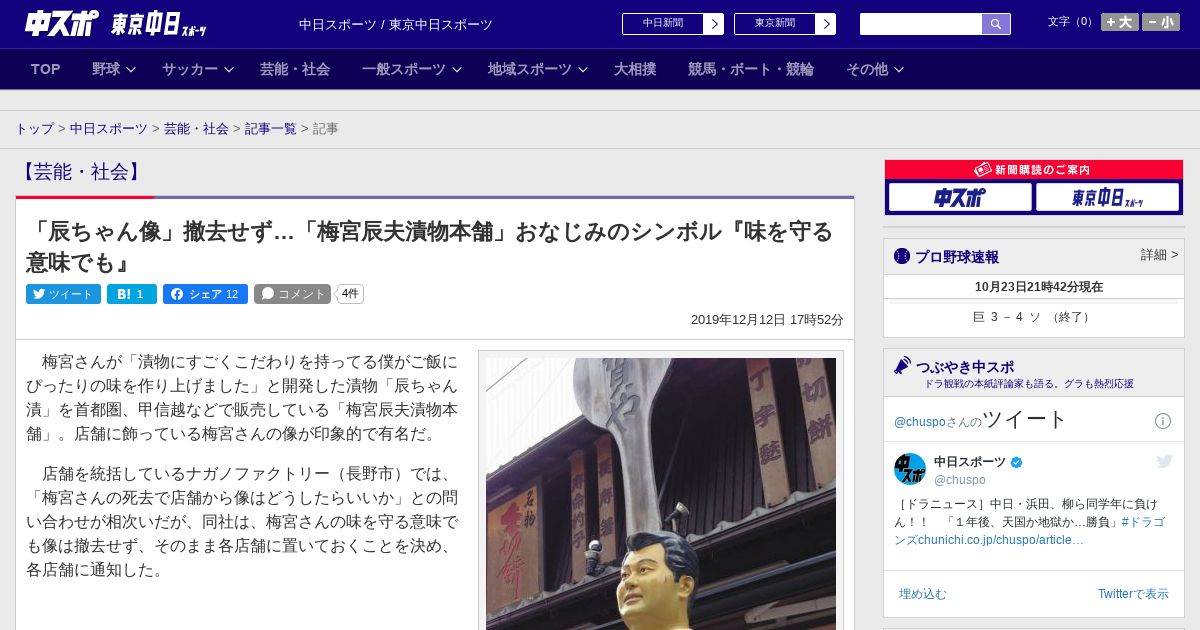Click the Hatena B! bookmark button

[132, 294]
